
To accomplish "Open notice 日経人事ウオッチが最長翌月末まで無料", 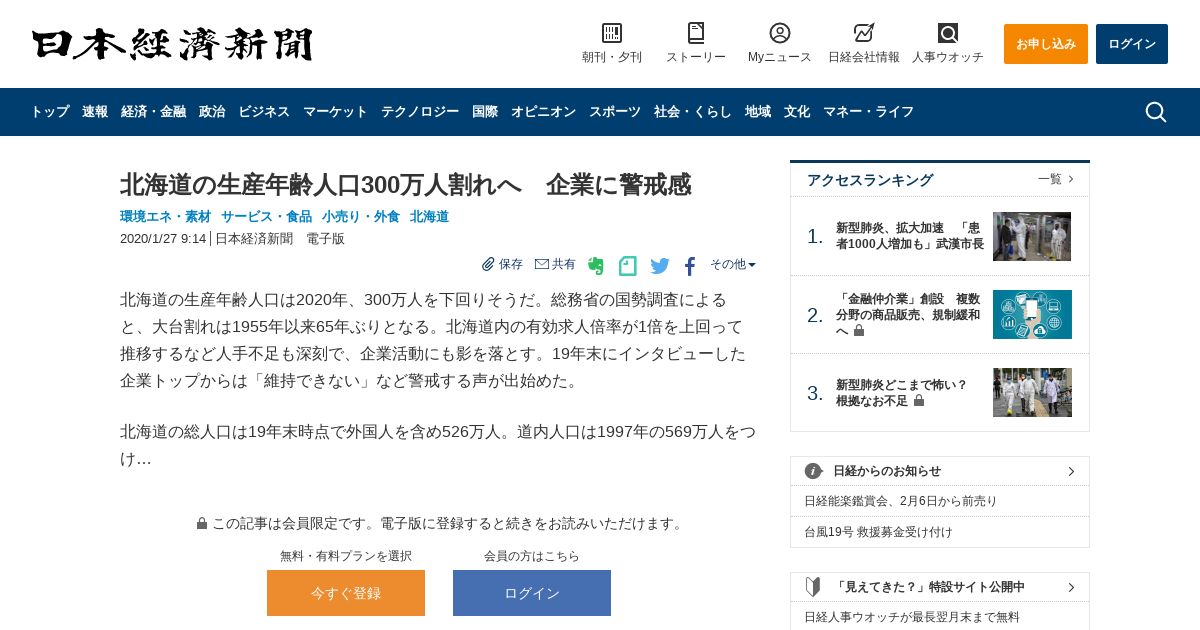I will tap(912, 617).
